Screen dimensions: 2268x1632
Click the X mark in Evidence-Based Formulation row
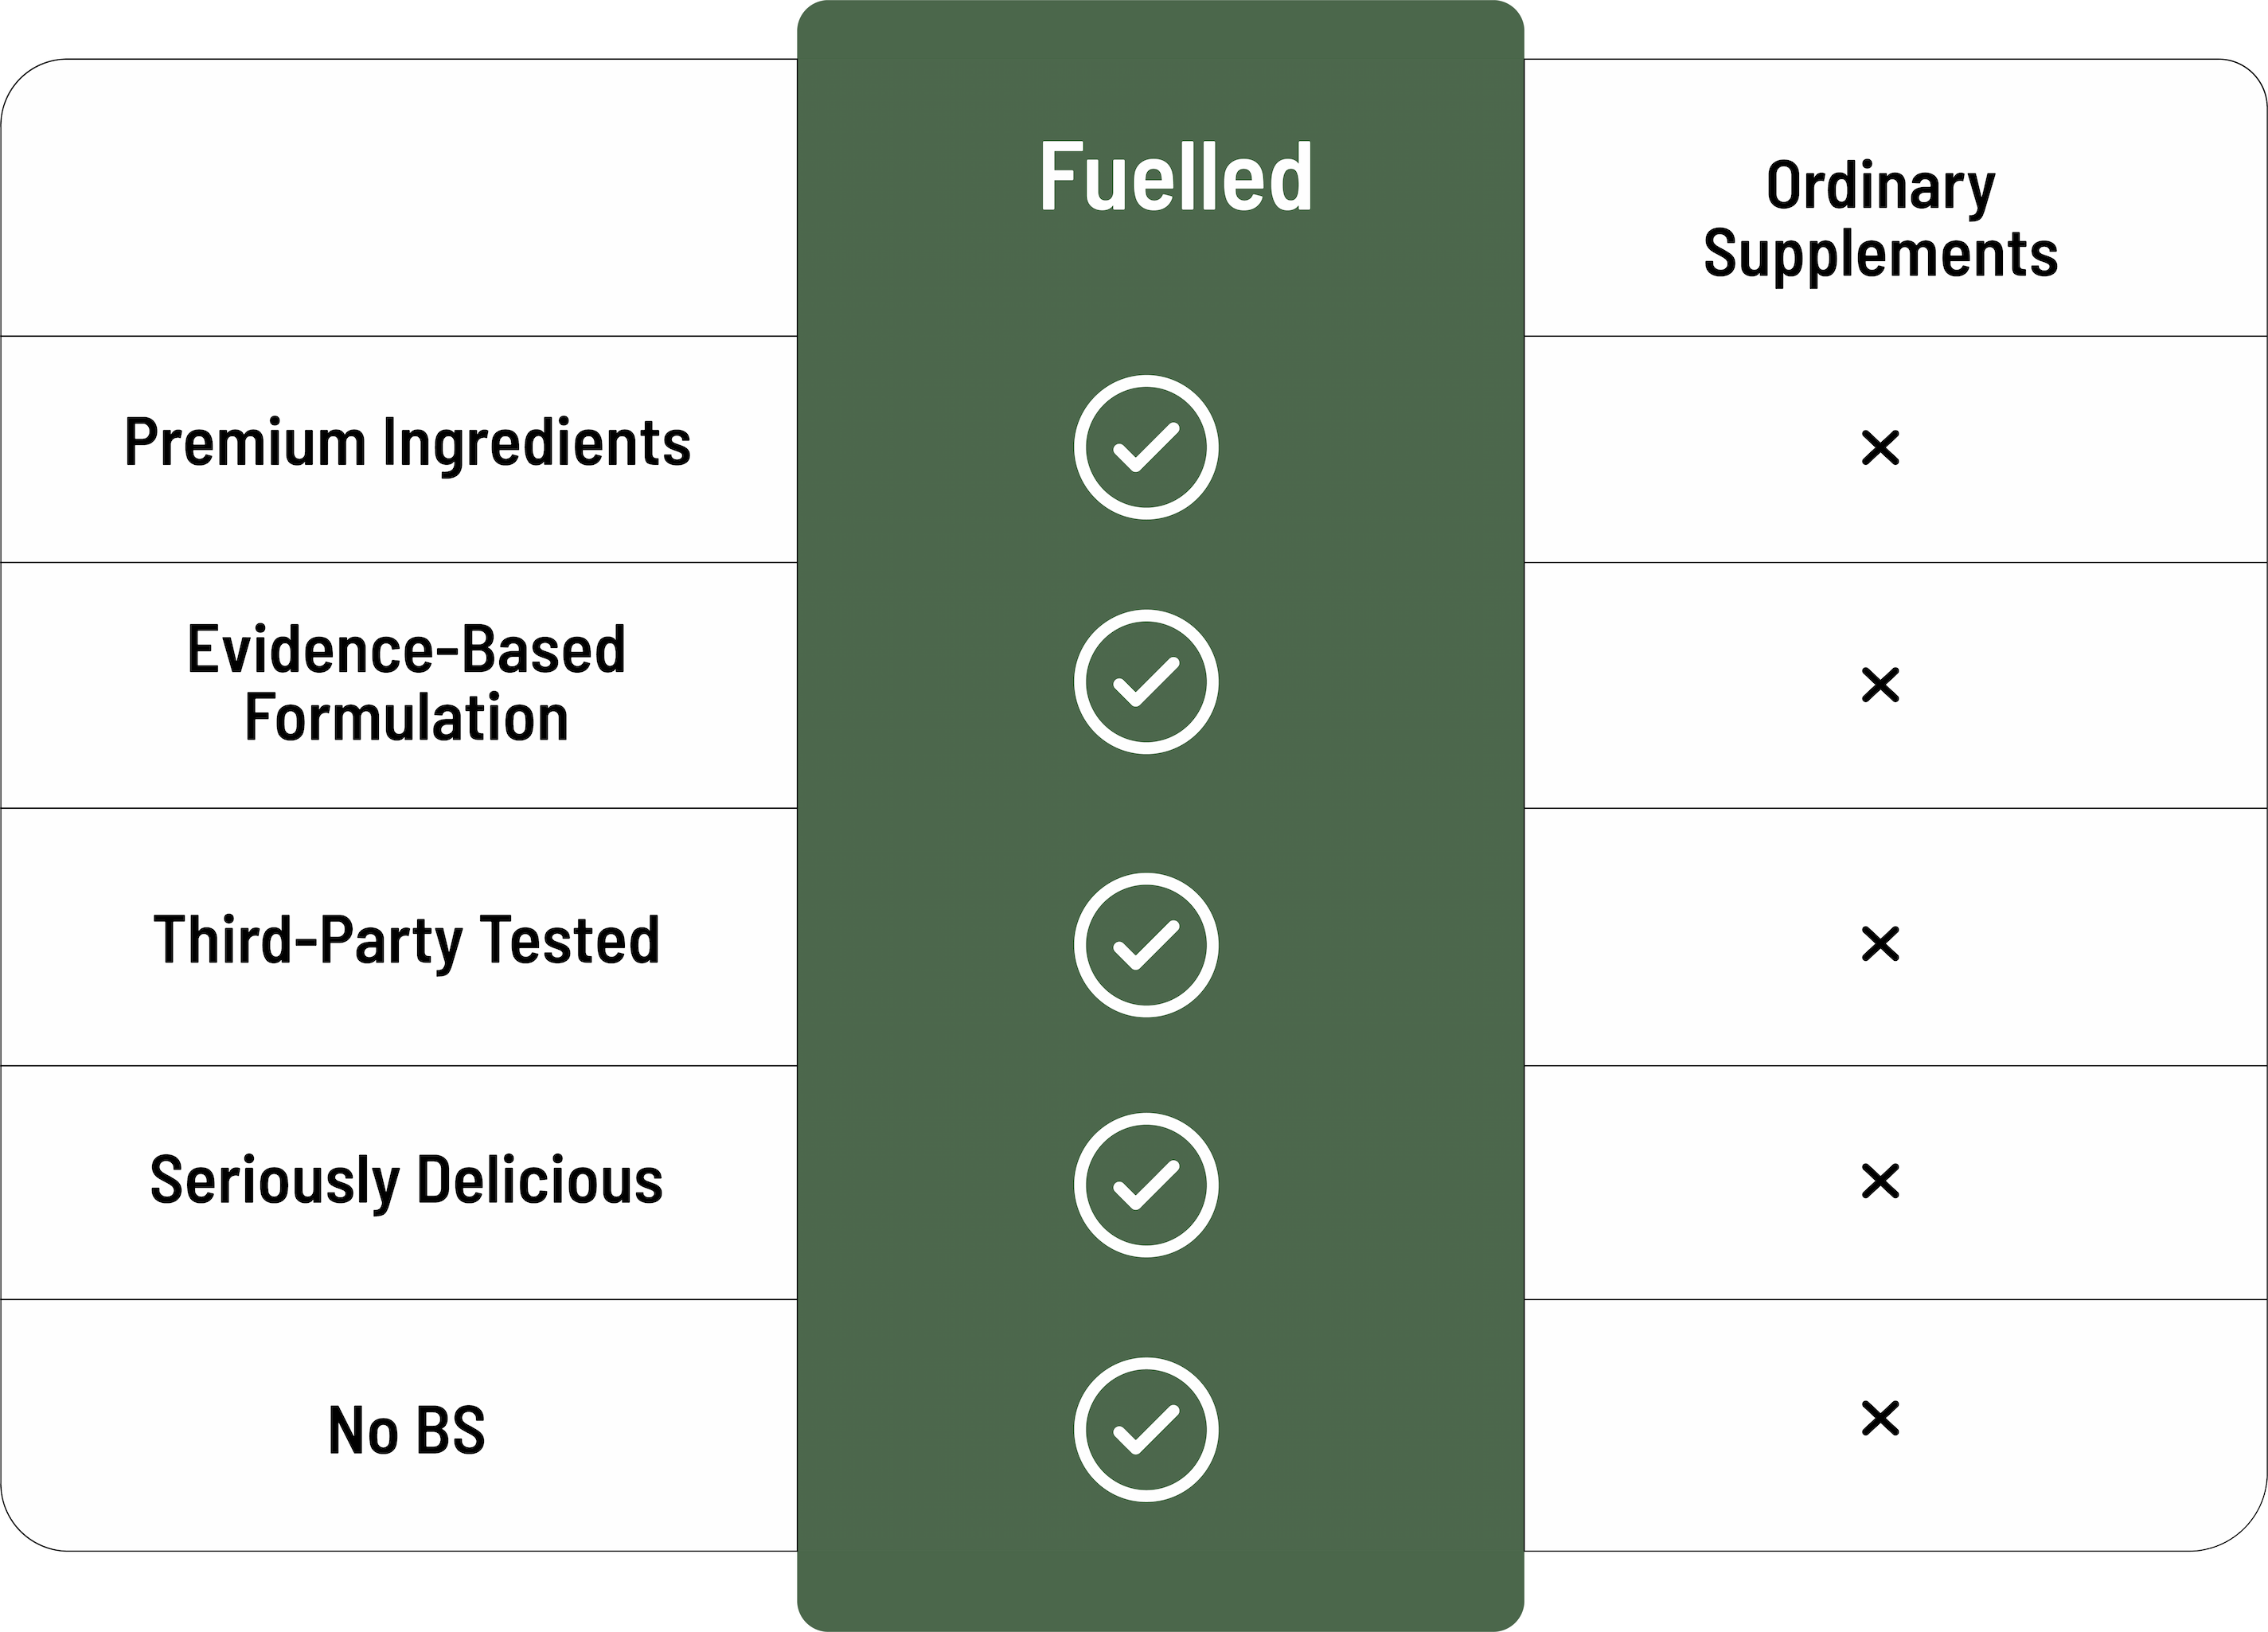[x=1880, y=685]
